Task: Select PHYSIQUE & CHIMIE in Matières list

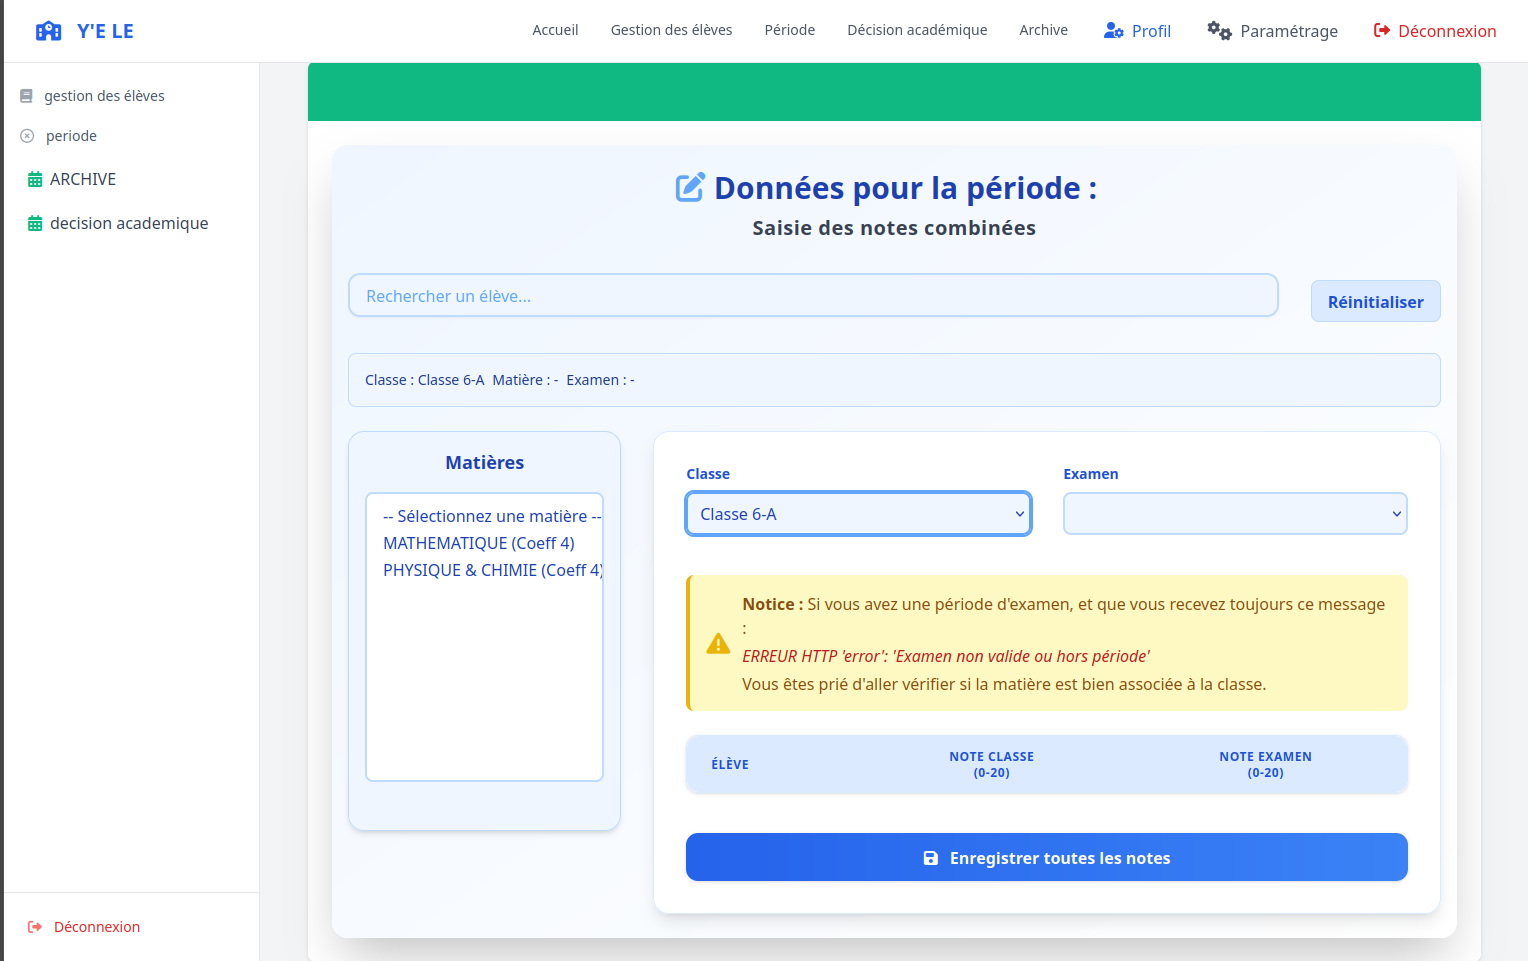Action: click(x=491, y=570)
